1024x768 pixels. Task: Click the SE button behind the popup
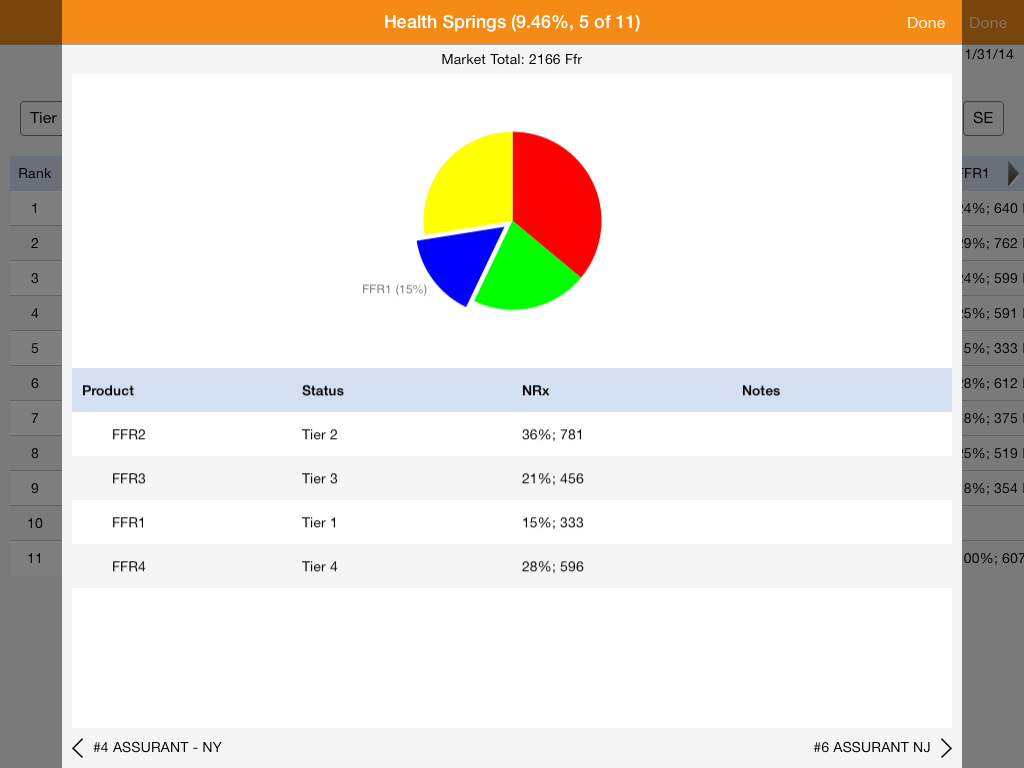983,118
